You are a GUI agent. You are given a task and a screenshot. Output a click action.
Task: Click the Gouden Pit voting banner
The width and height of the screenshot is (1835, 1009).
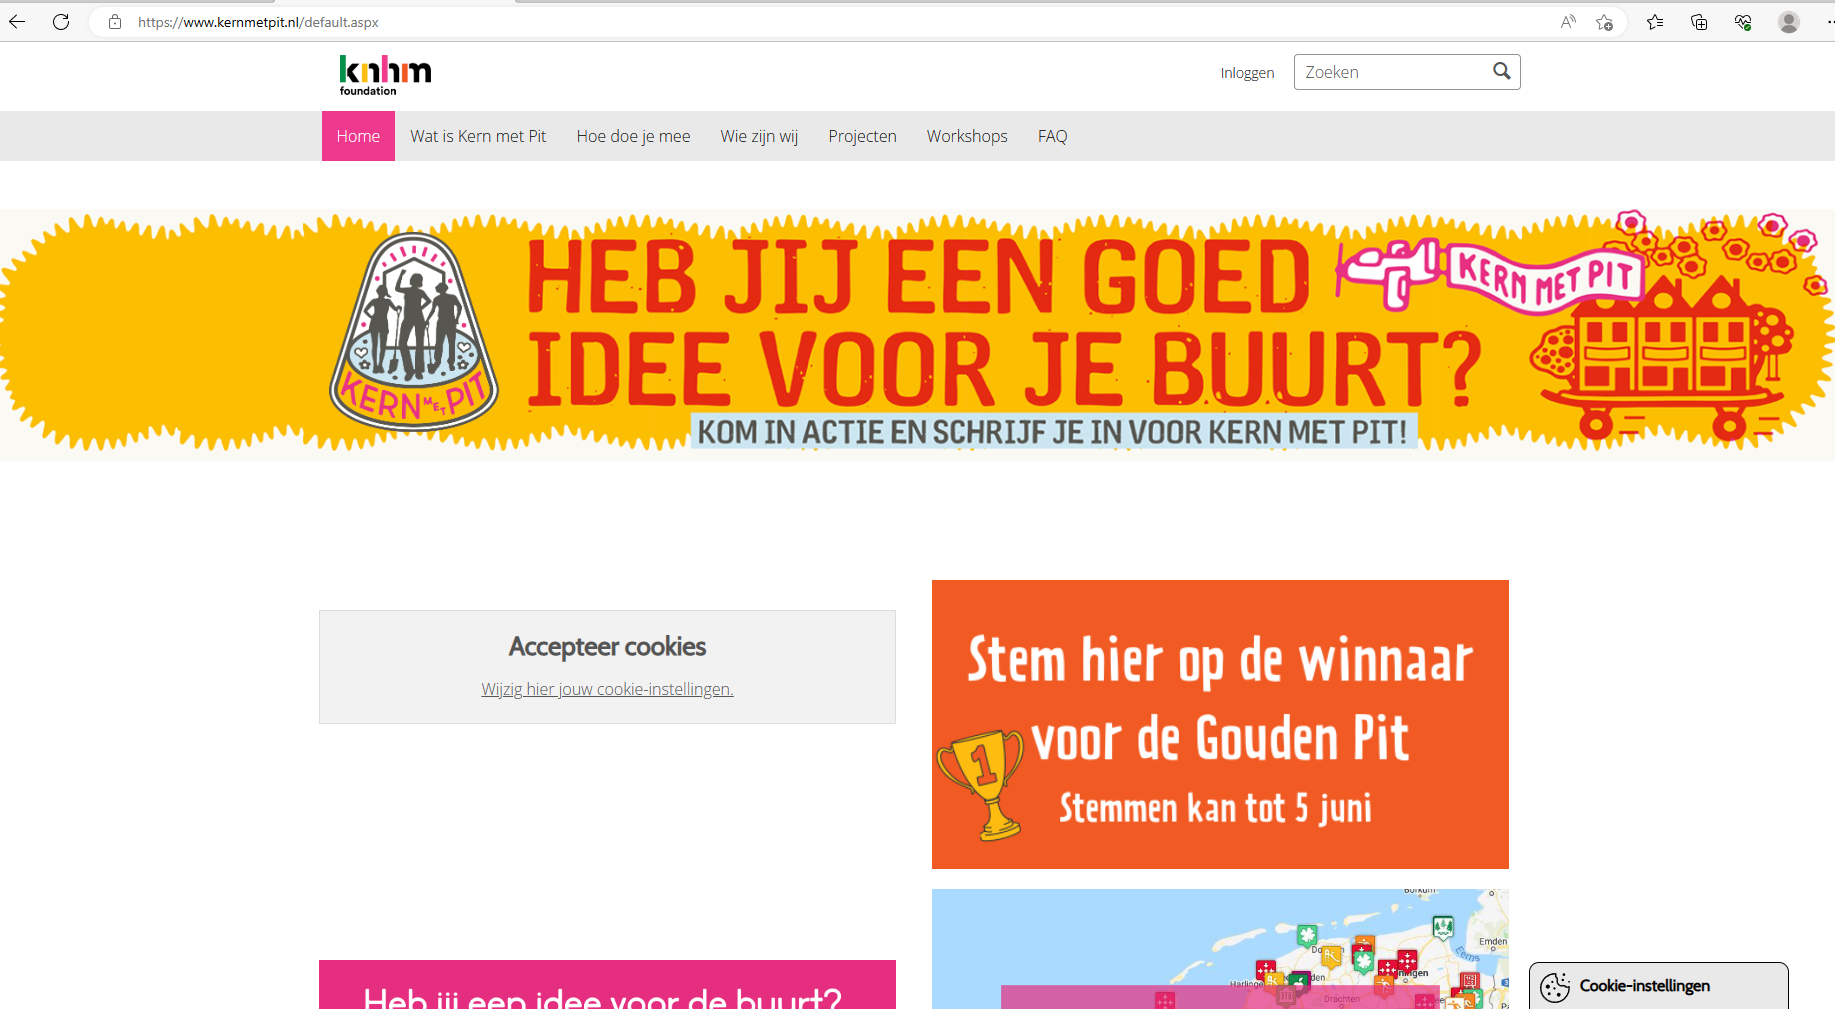pyautogui.click(x=1220, y=724)
